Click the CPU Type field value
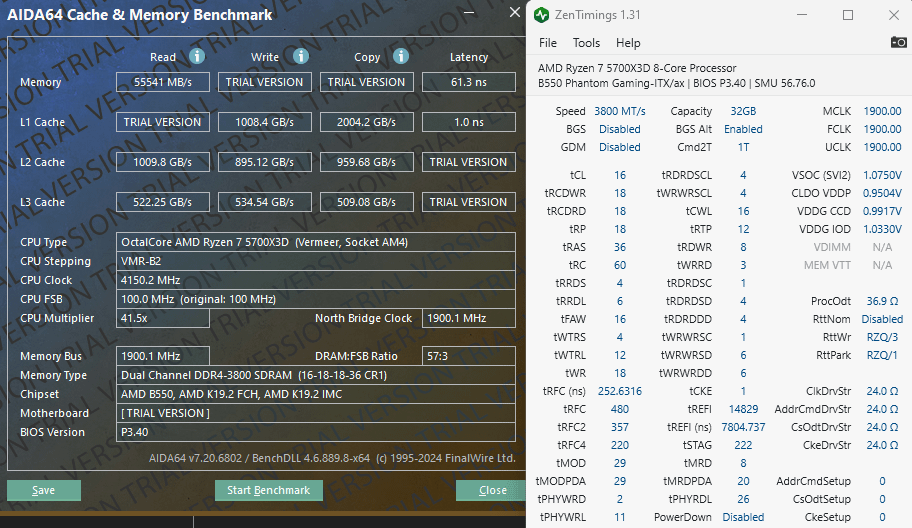This screenshot has height=528, width=912. tap(316, 242)
